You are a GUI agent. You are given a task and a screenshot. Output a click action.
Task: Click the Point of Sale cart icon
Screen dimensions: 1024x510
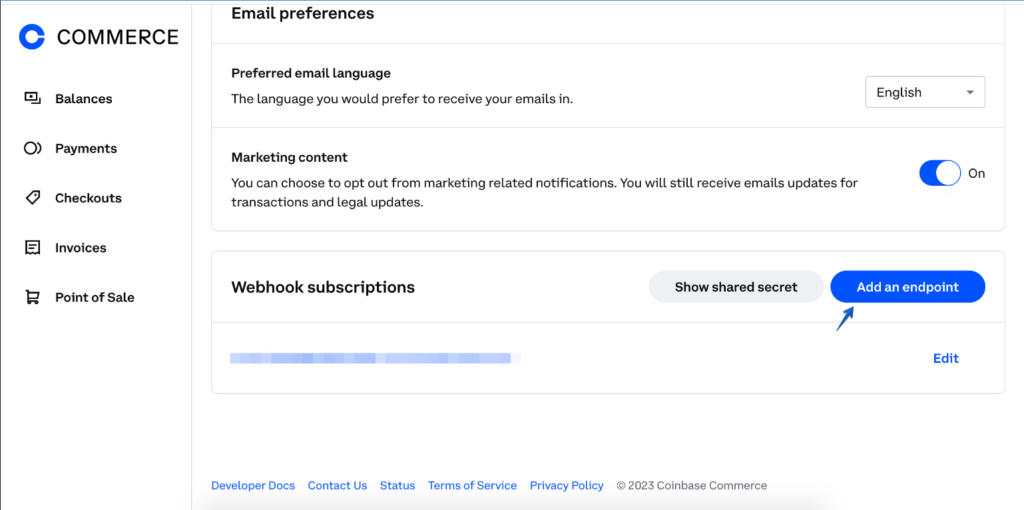click(x=33, y=297)
